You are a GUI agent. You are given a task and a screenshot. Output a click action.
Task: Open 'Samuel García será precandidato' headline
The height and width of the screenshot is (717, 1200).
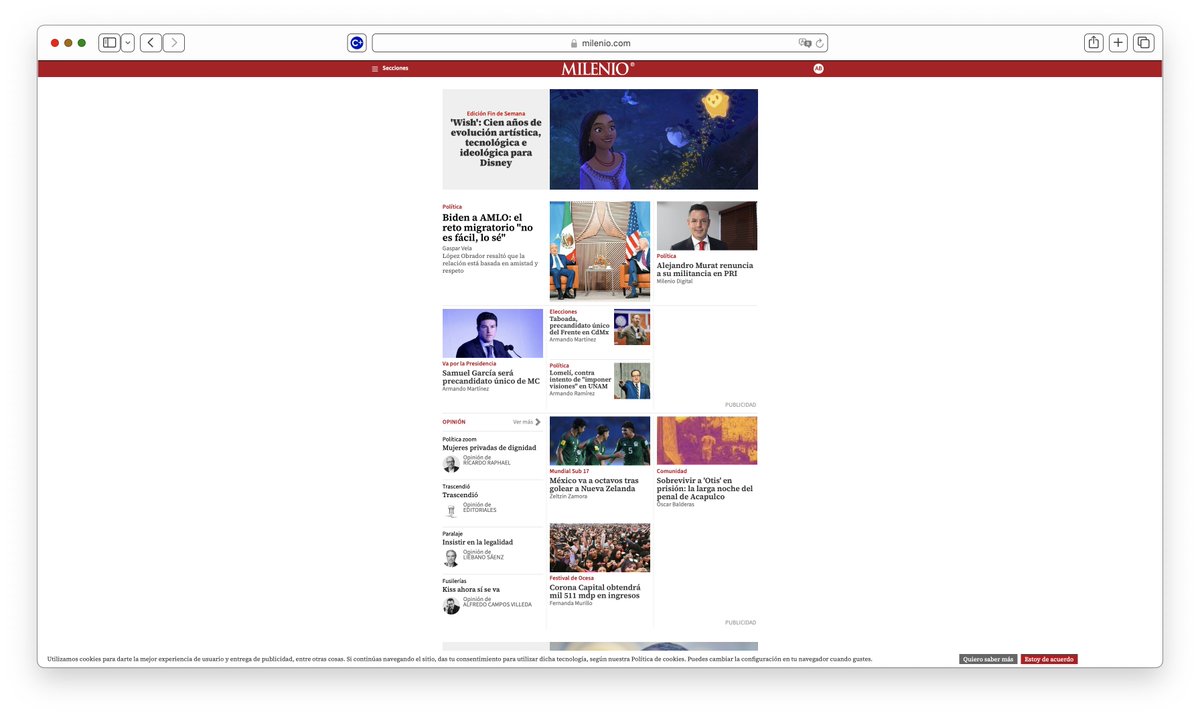491,377
